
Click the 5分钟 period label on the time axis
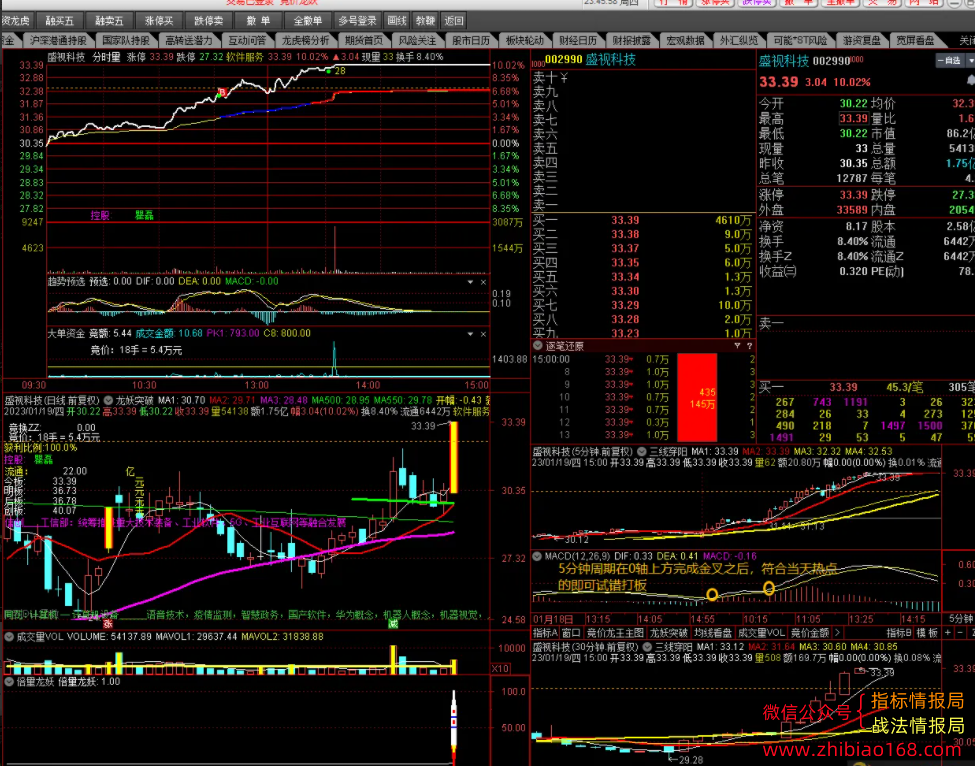pyautogui.click(x=961, y=619)
